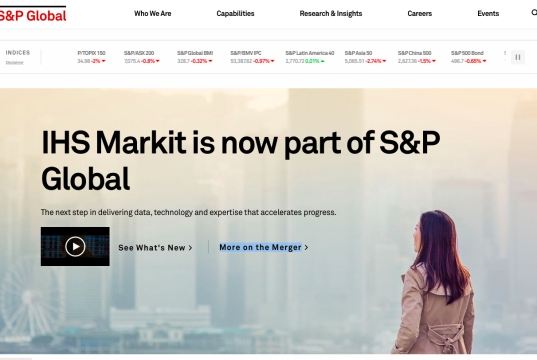Select the S&P China 500 index

(417, 57)
